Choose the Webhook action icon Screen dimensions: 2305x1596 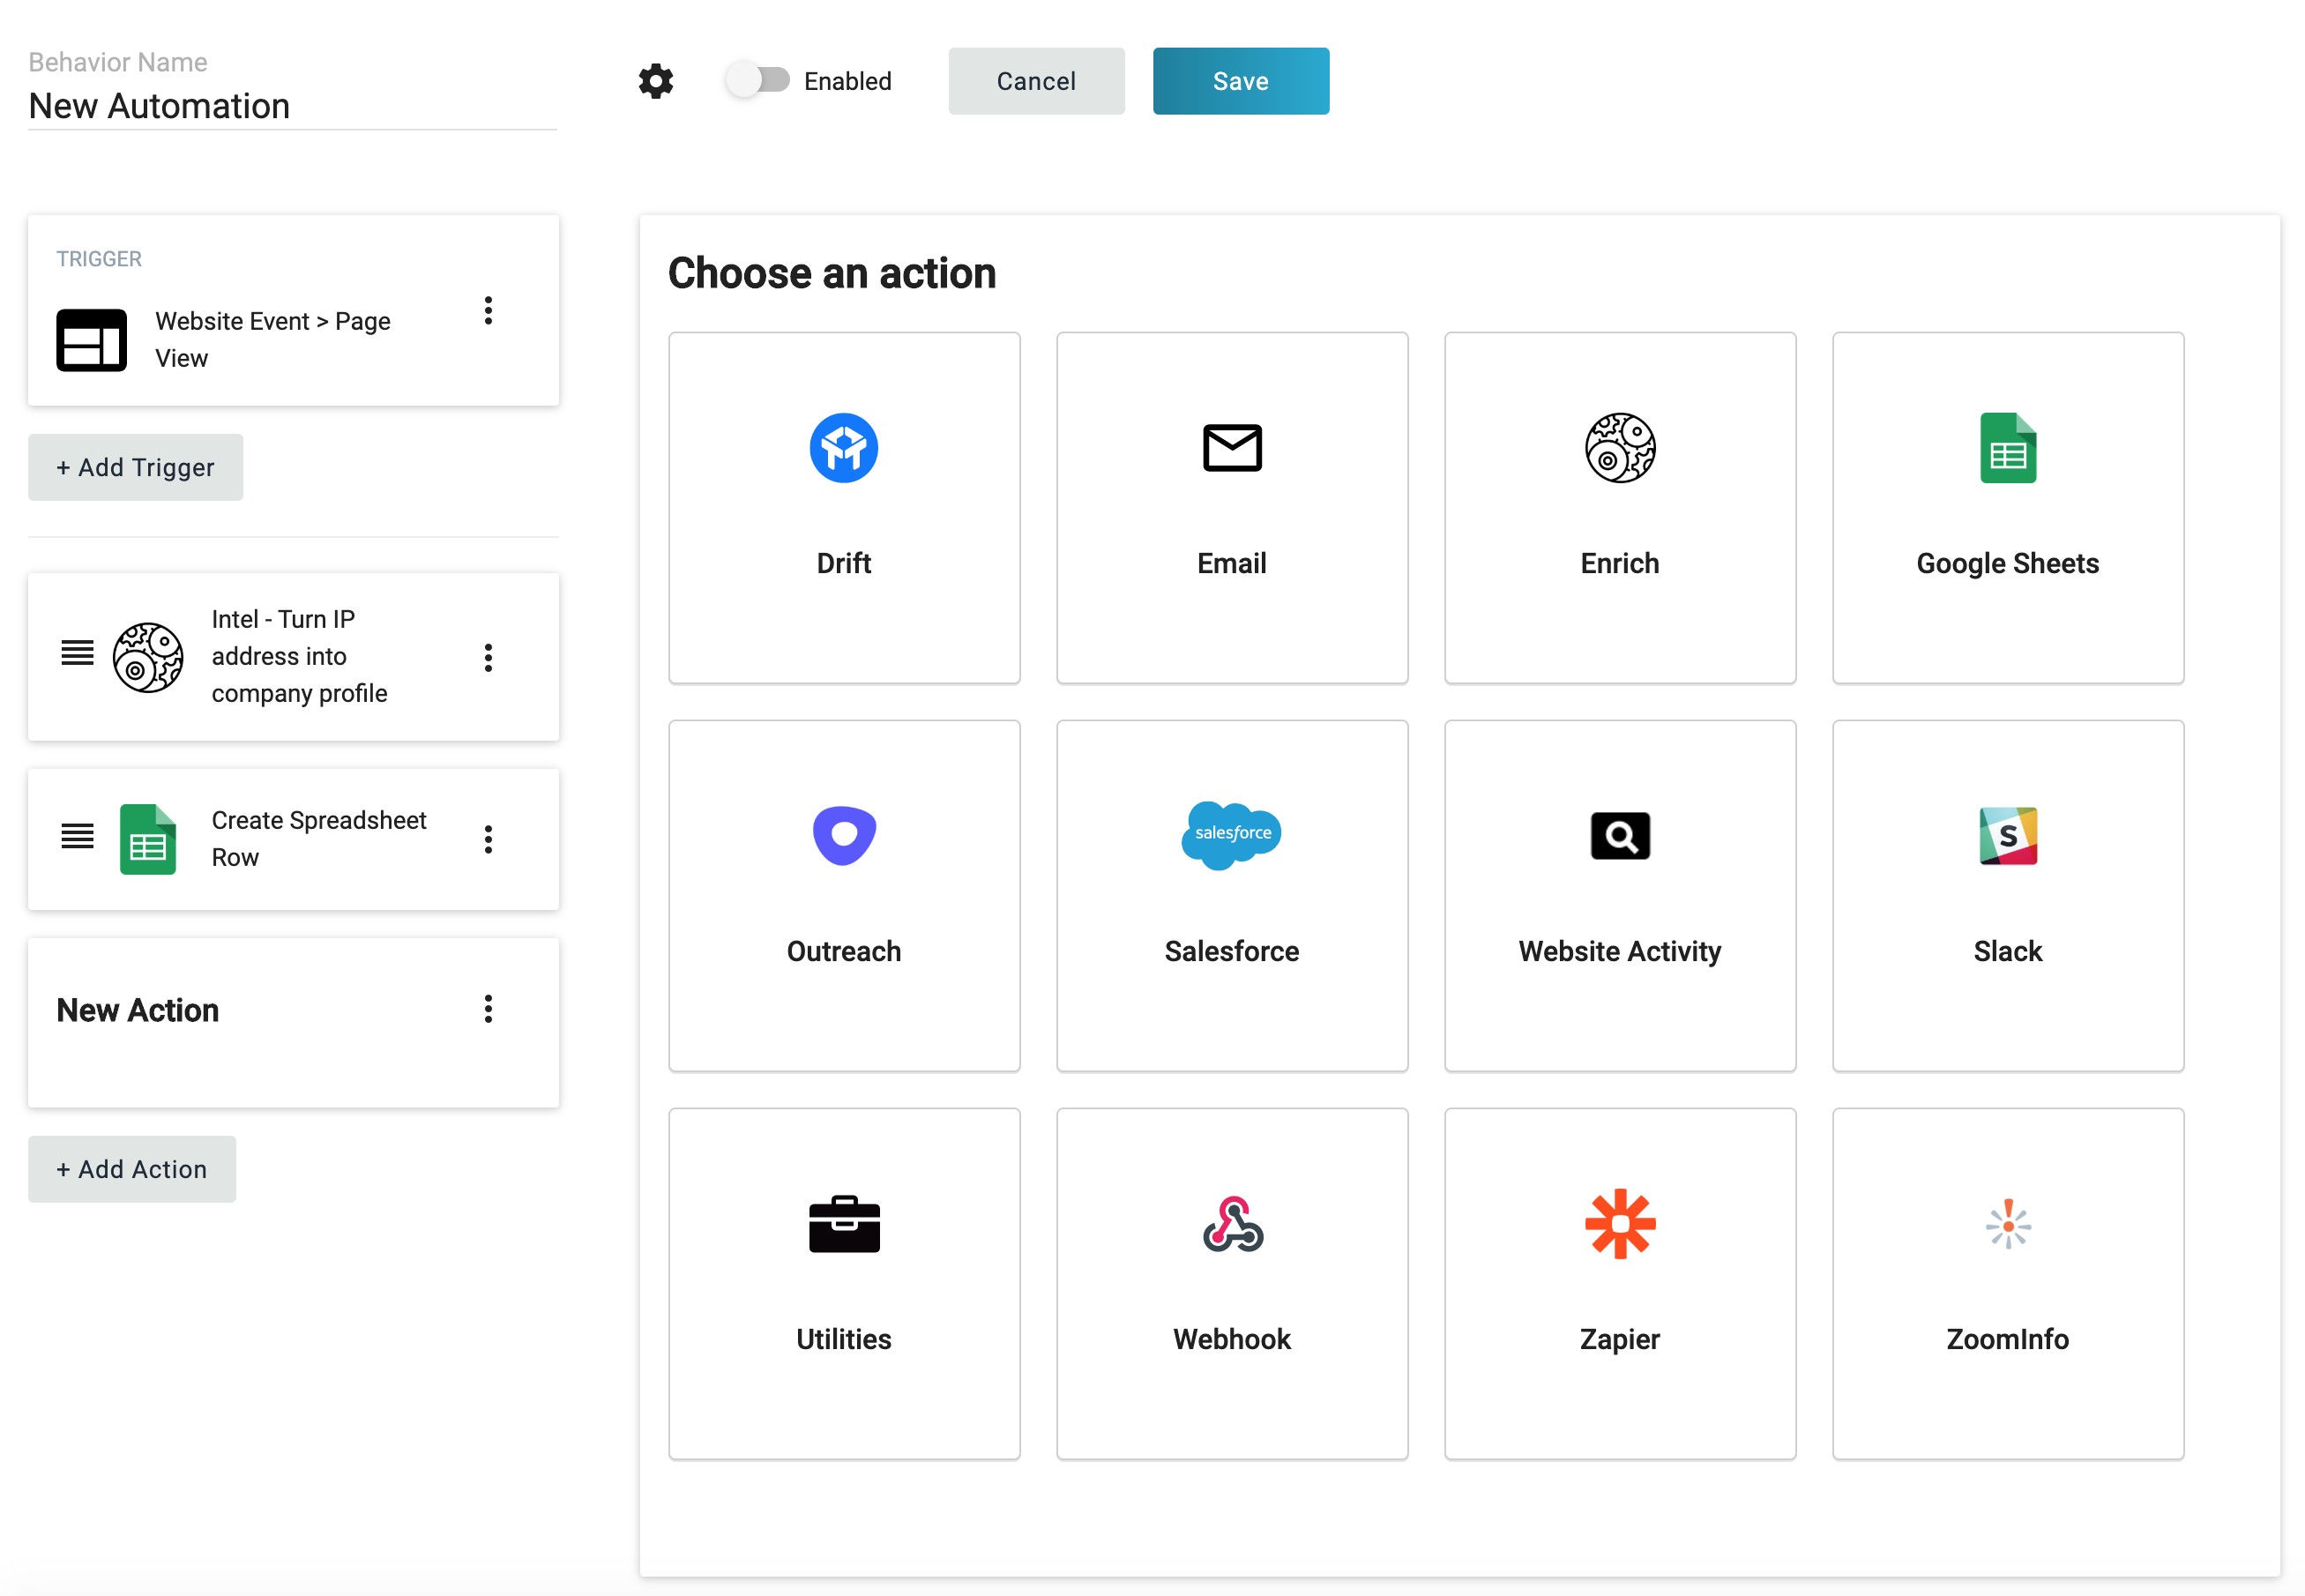(x=1232, y=1224)
